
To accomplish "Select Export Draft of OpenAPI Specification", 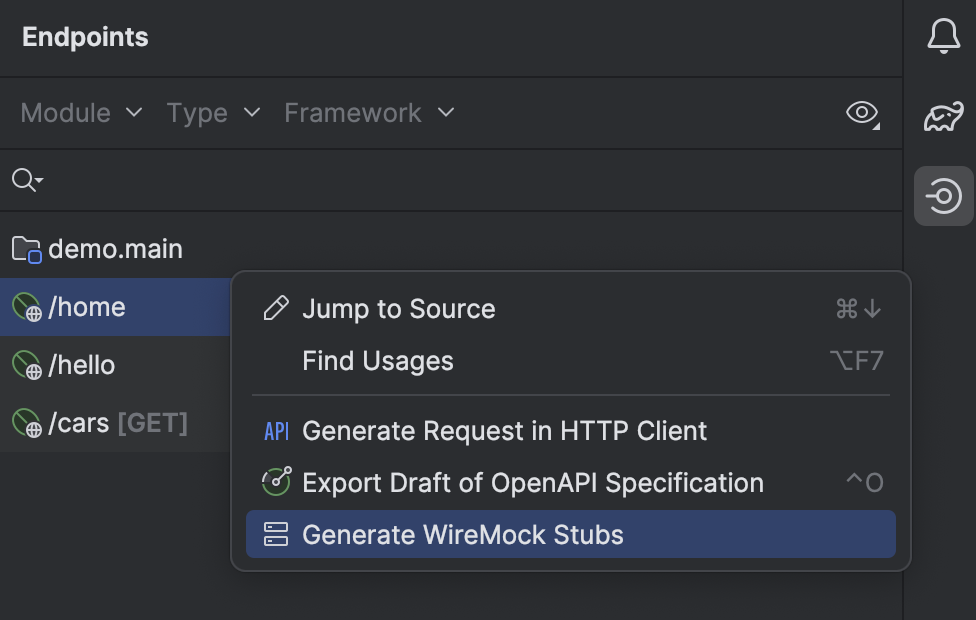I will pos(533,482).
